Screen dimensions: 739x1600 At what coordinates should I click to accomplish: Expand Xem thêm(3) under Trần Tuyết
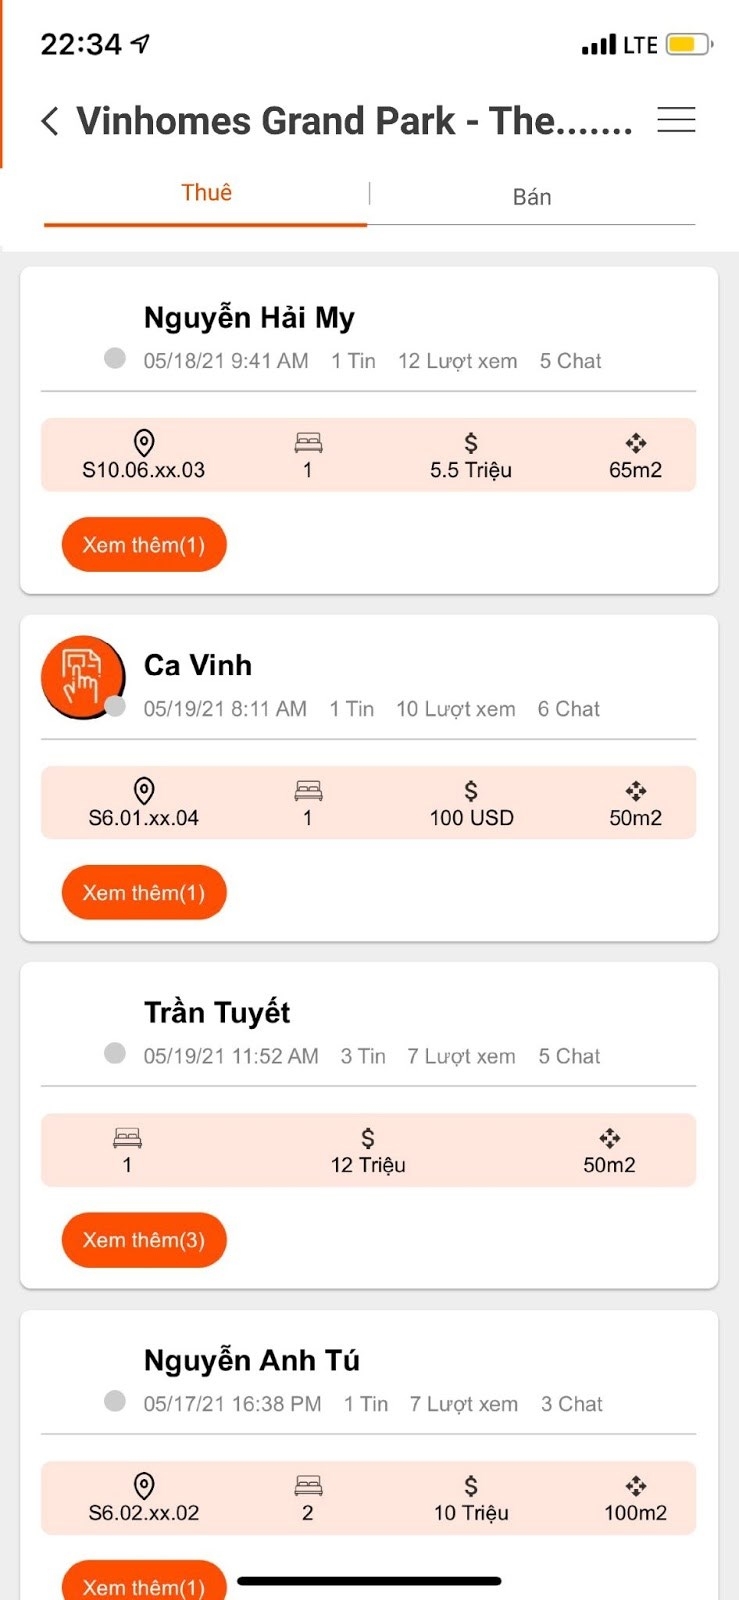click(x=144, y=1240)
